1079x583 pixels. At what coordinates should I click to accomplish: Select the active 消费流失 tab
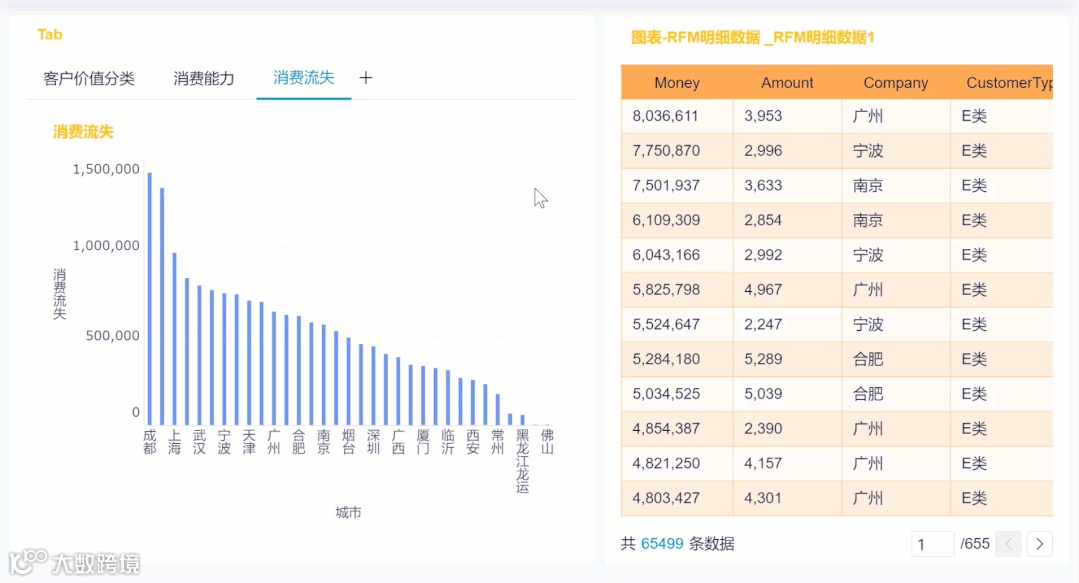tap(303, 77)
